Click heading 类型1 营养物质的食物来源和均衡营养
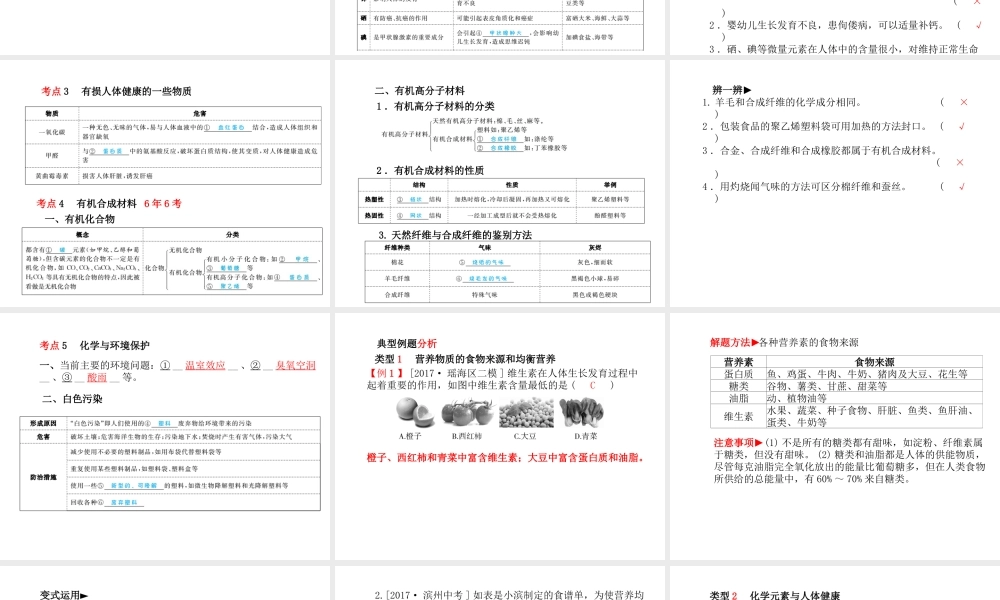Viewport: 1000px width, 600px height. coord(465,359)
